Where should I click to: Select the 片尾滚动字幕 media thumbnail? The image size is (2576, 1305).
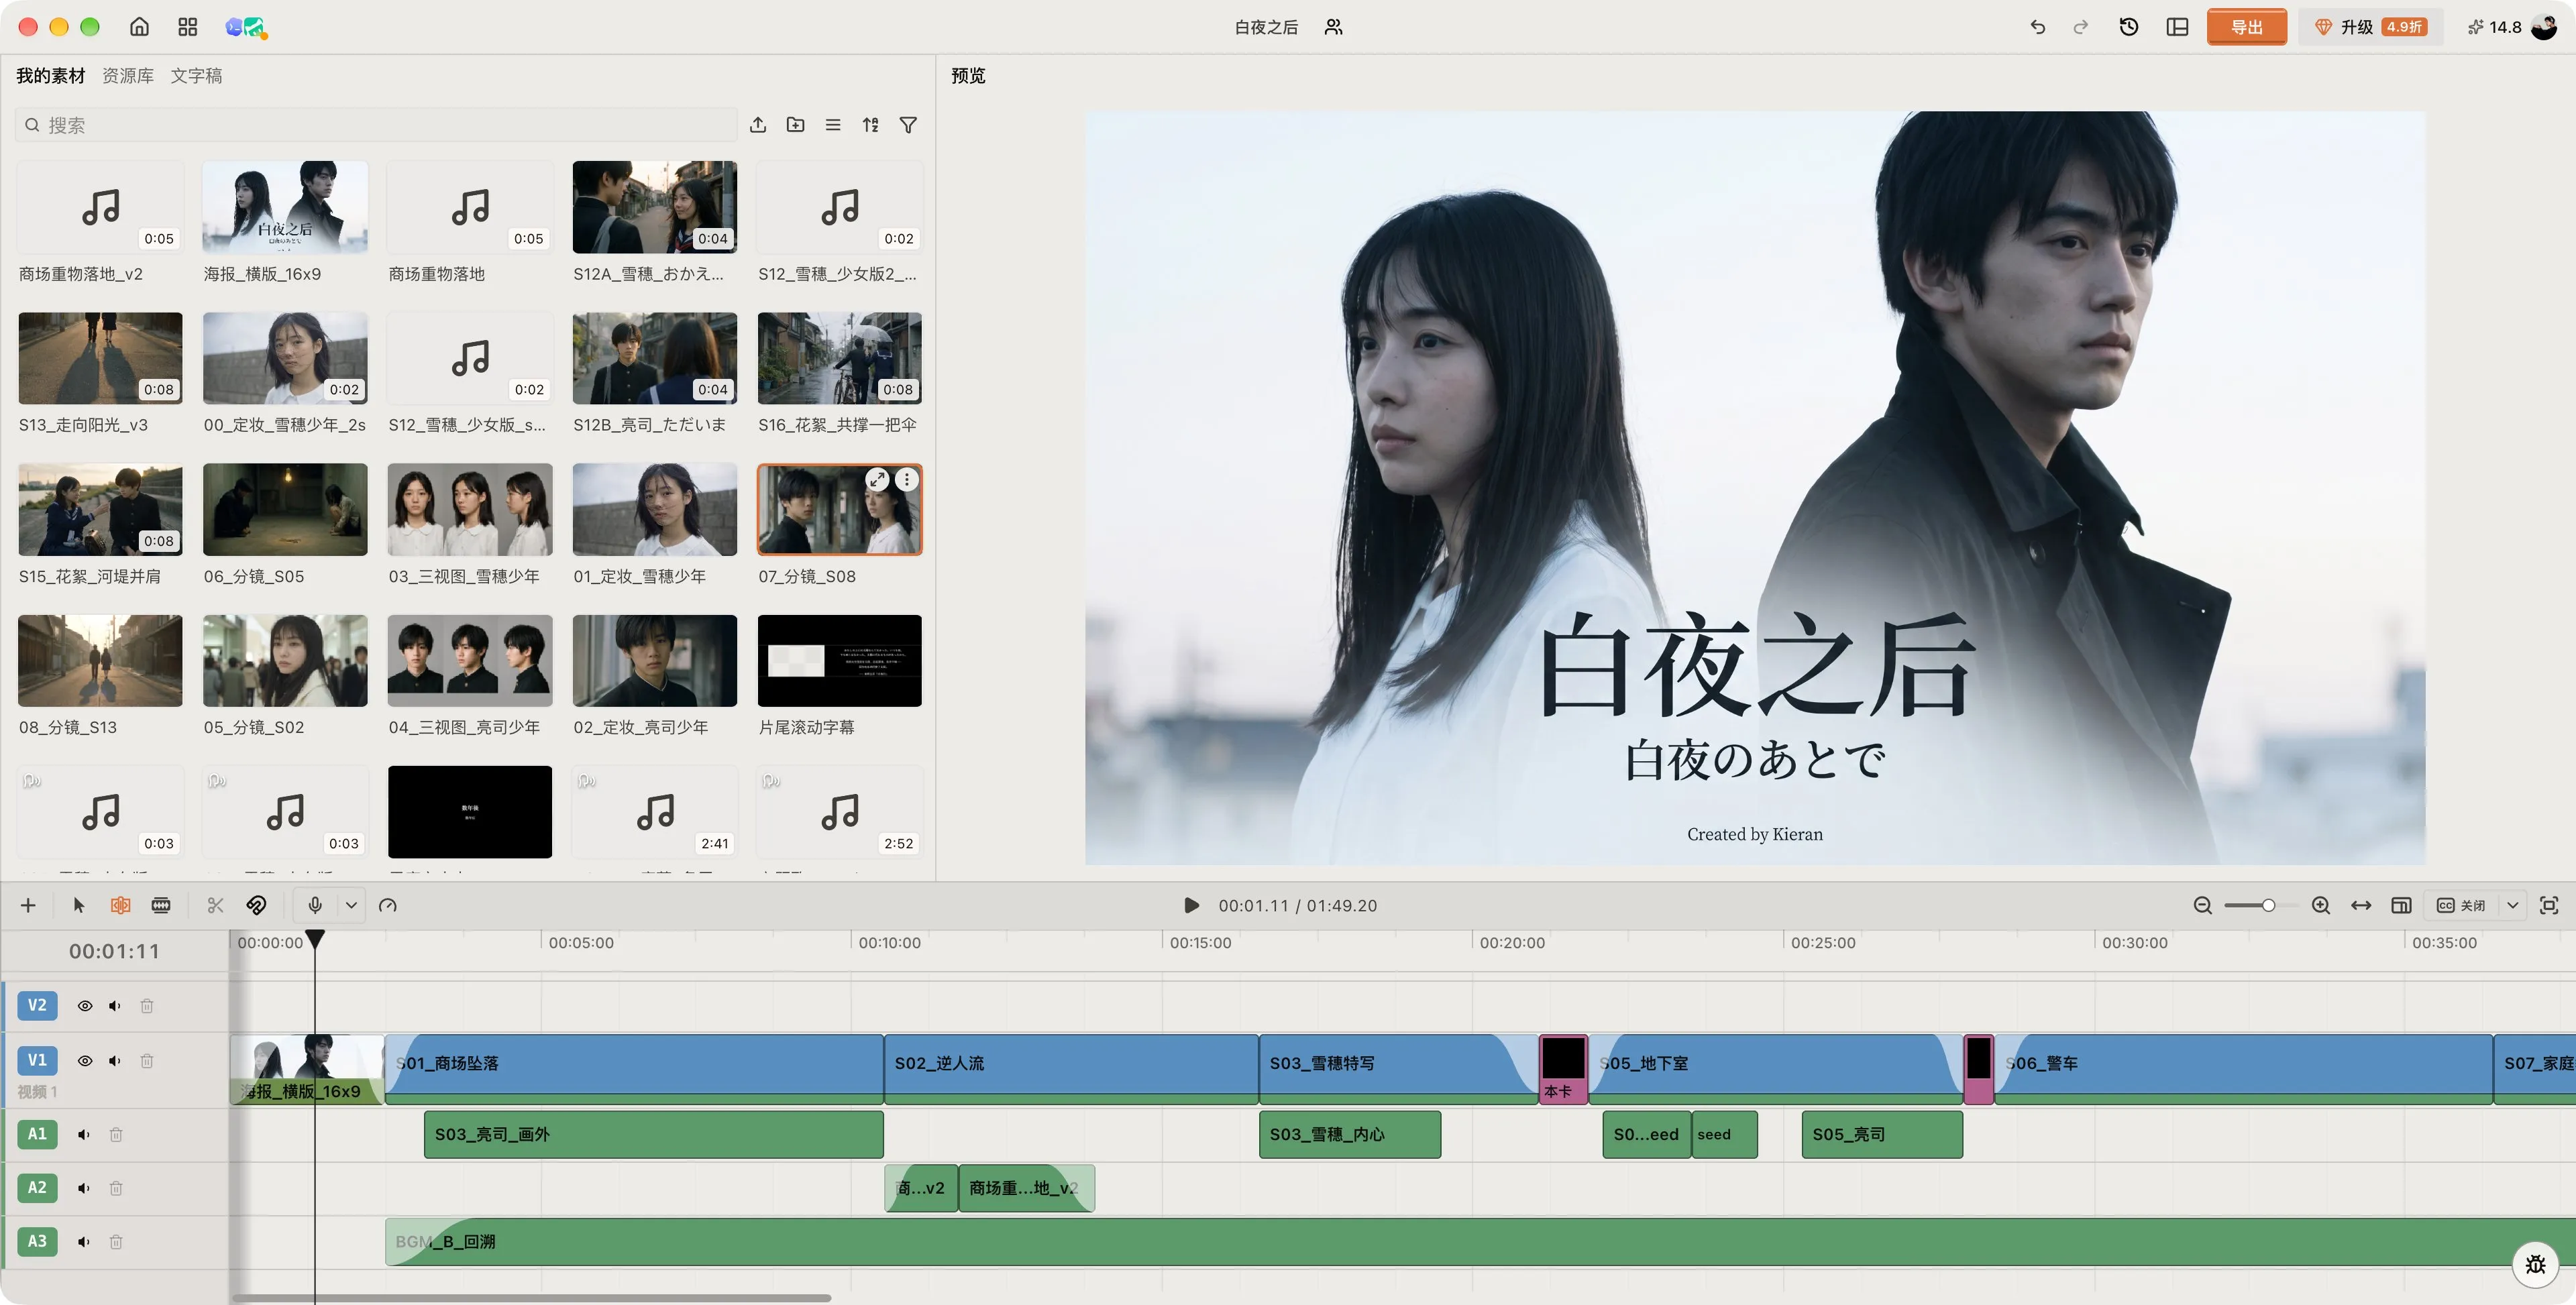coord(840,661)
